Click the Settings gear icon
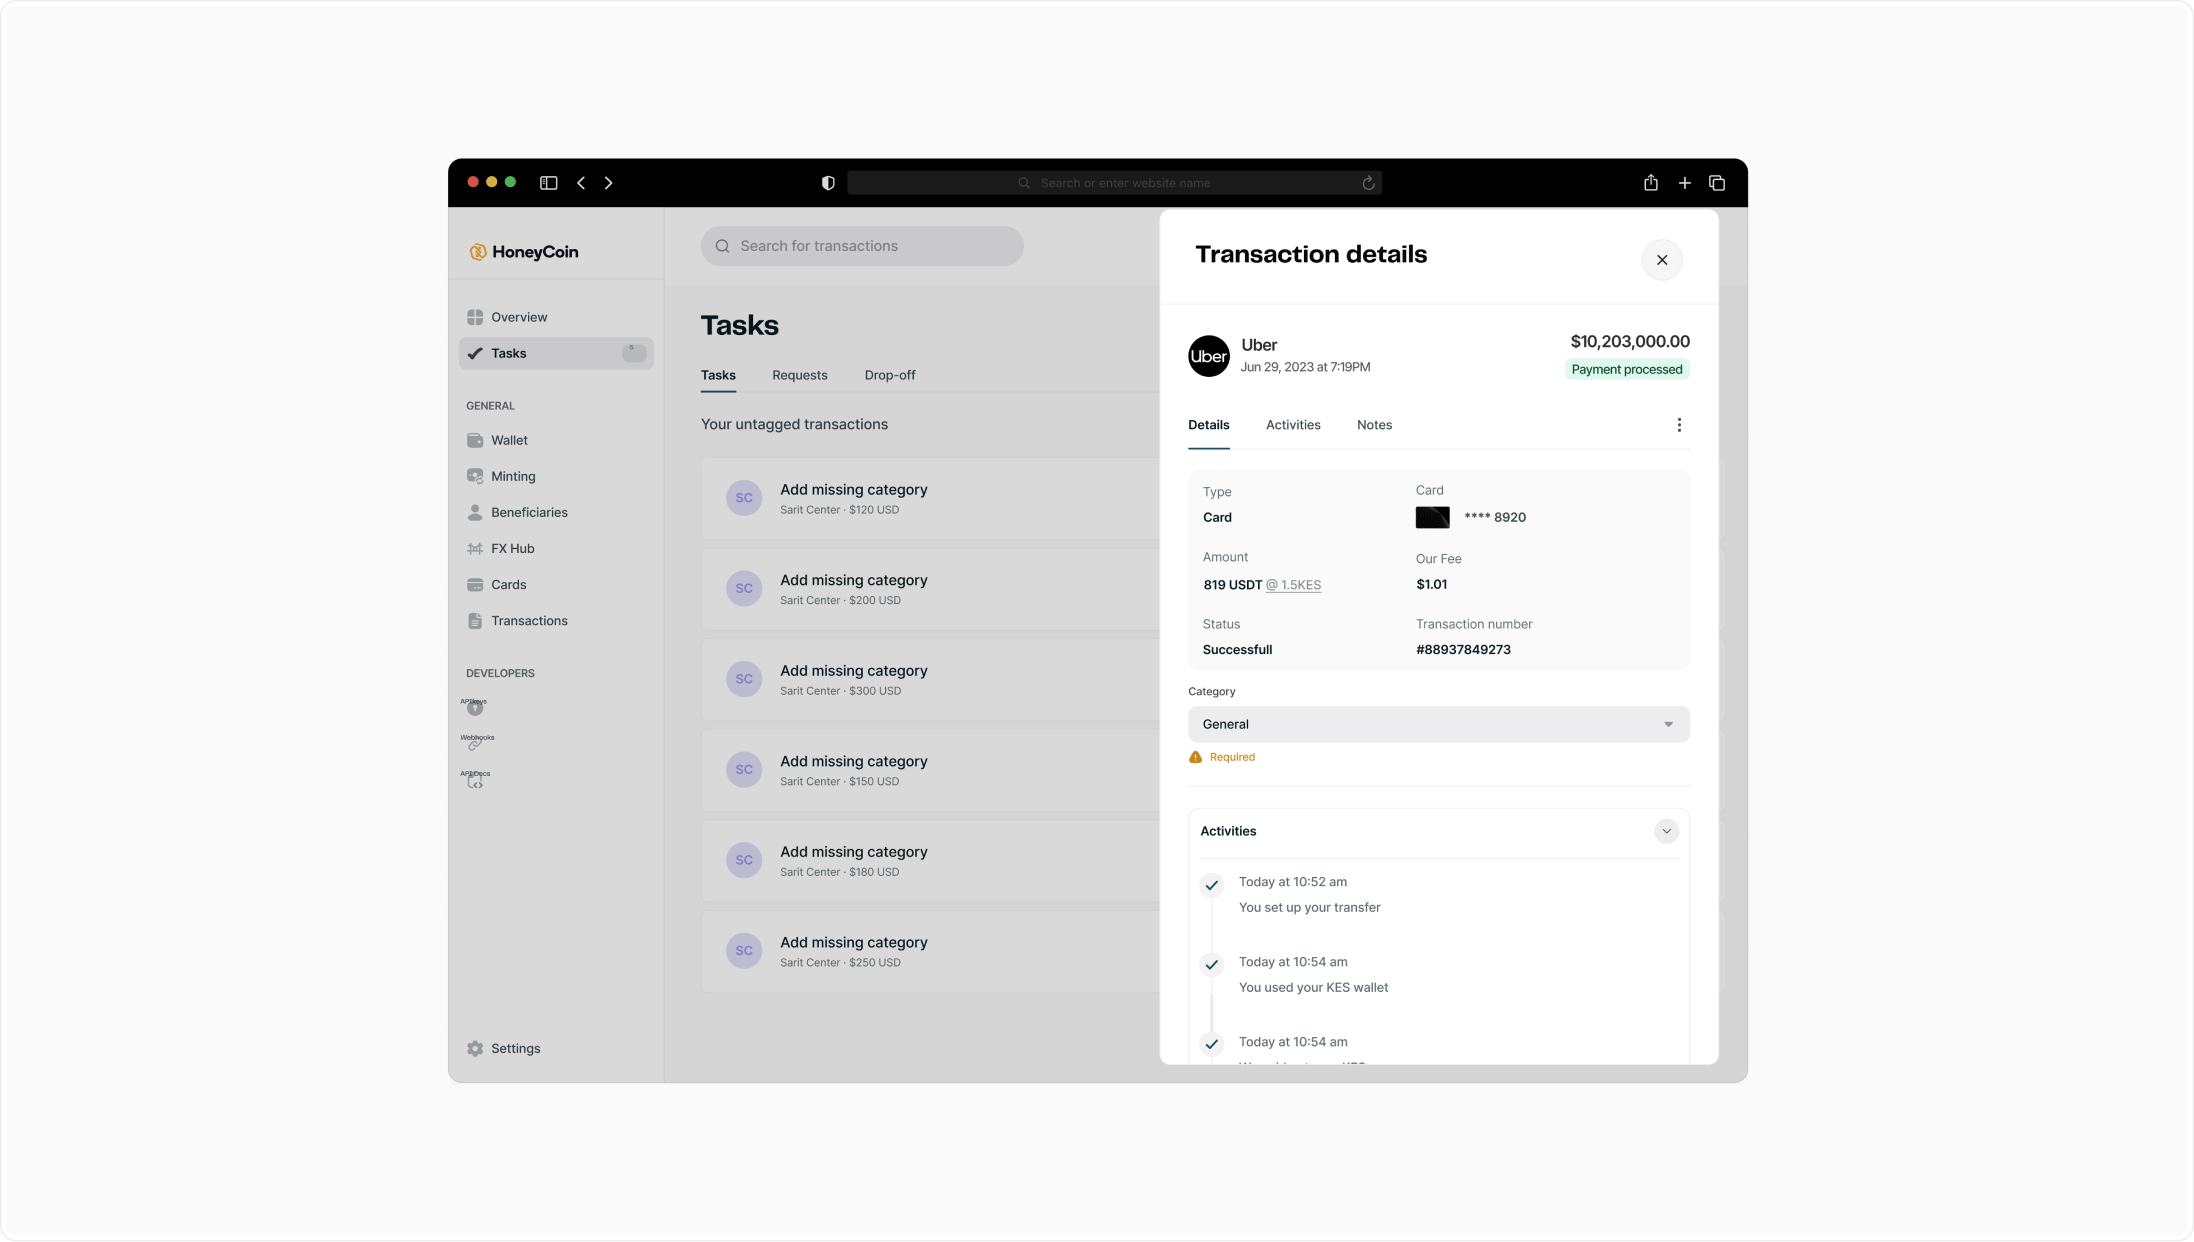 pos(475,1048)
